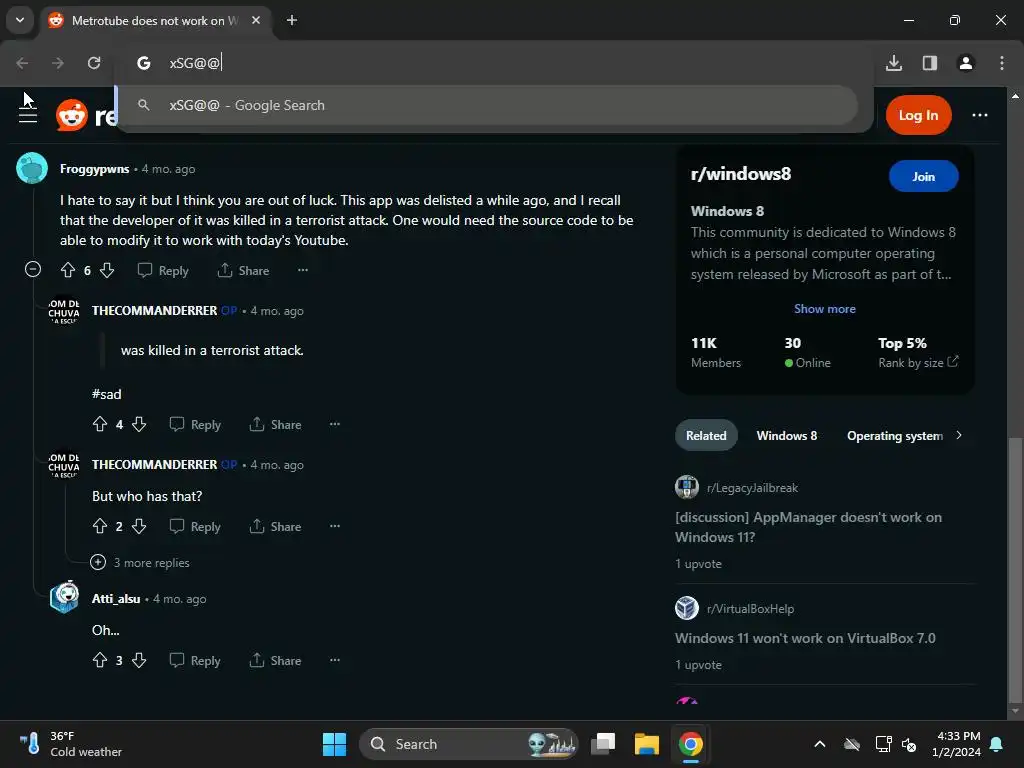1024x768 pixels.
Task: Share the "But who has that?" comment
Action: 276,526
